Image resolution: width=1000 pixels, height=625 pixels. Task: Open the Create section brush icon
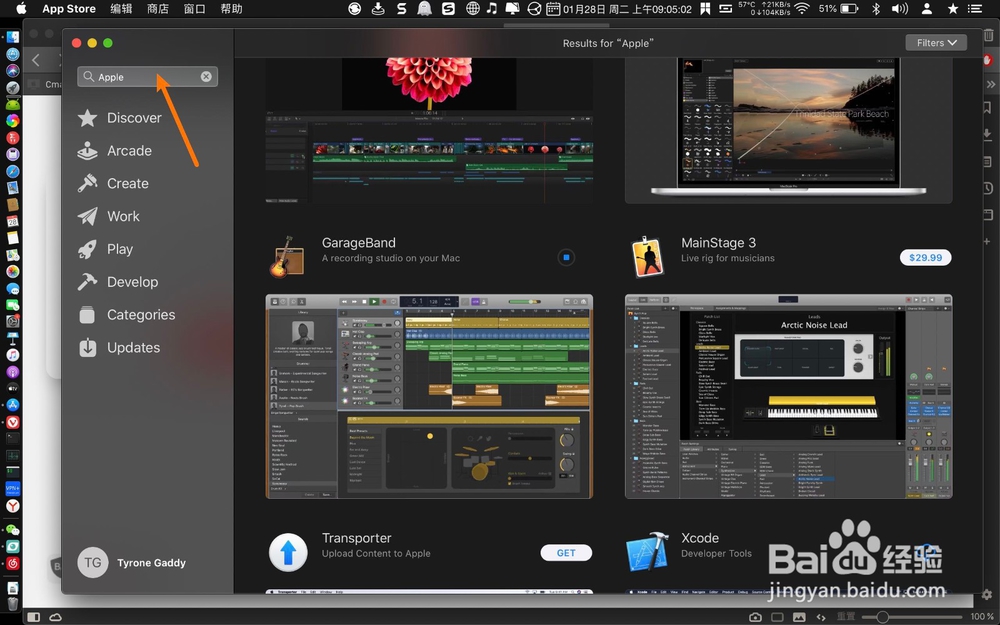87,184
